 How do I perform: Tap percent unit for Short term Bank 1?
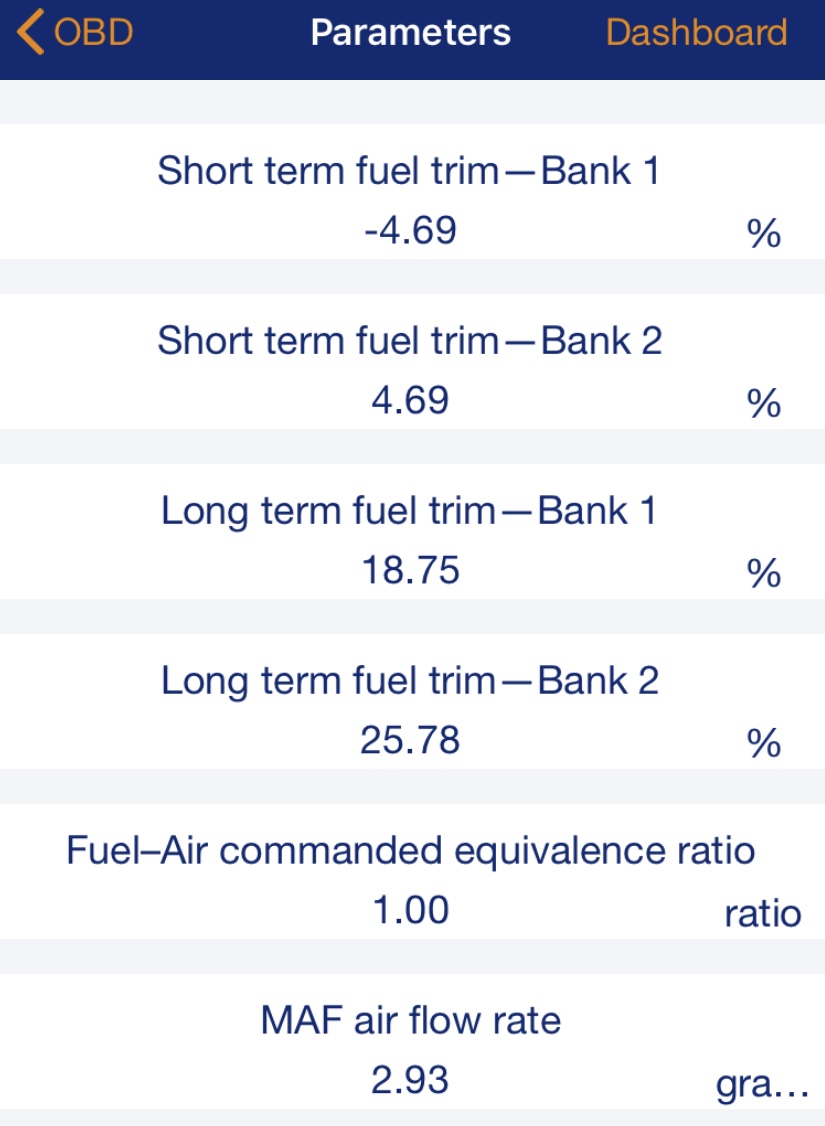tap(762, 235)
